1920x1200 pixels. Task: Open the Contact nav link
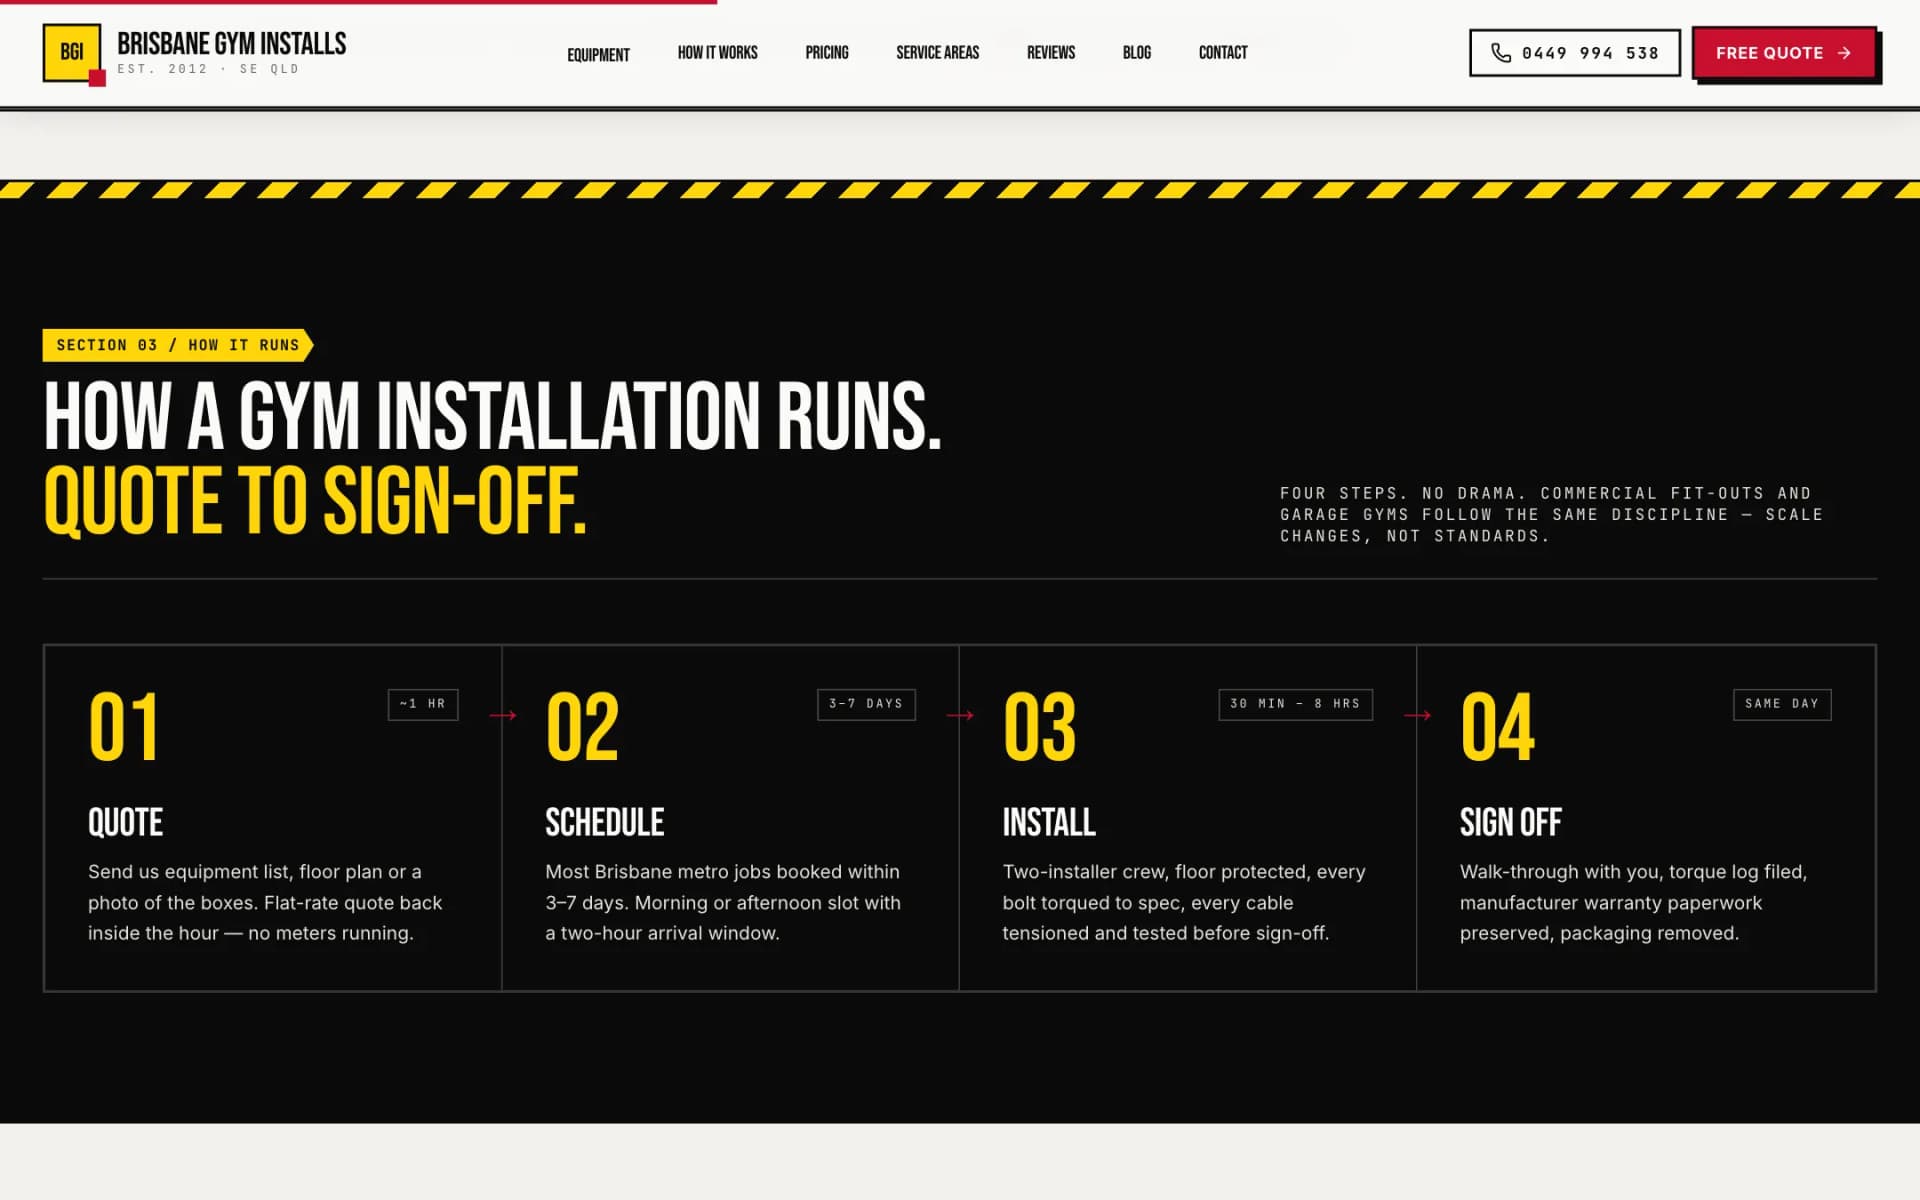point(1223,53)
